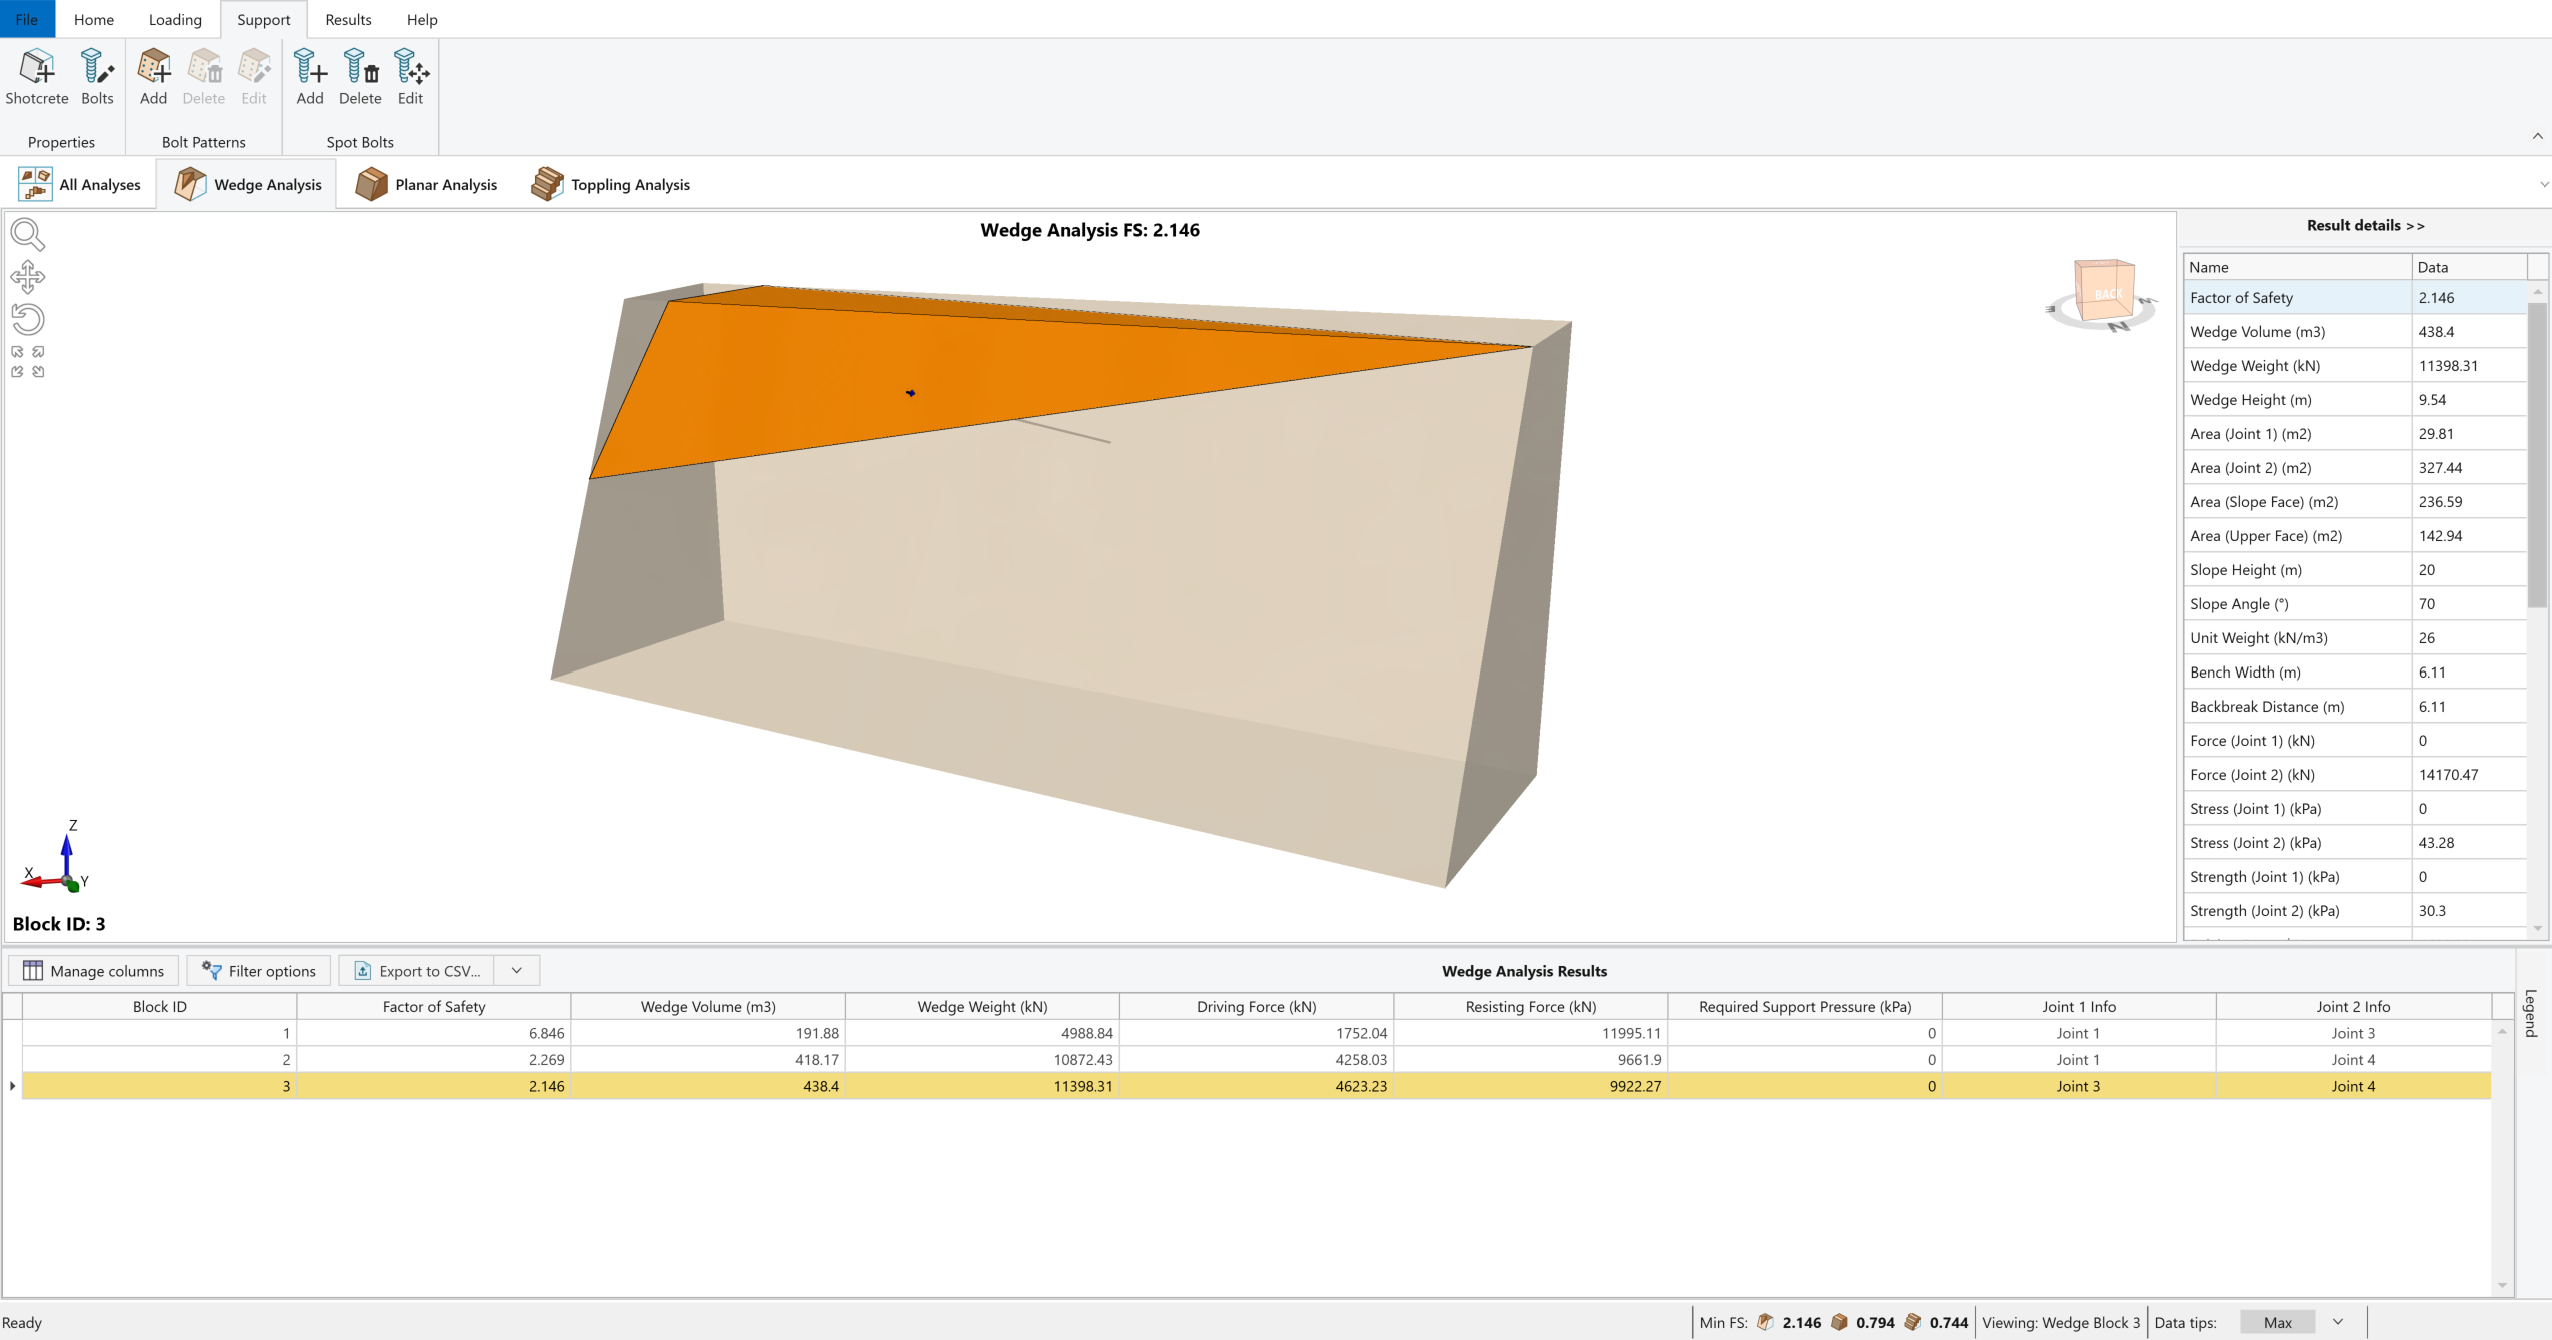Sort by Resisting Force (kN) column header

tap(1530, 1007)
